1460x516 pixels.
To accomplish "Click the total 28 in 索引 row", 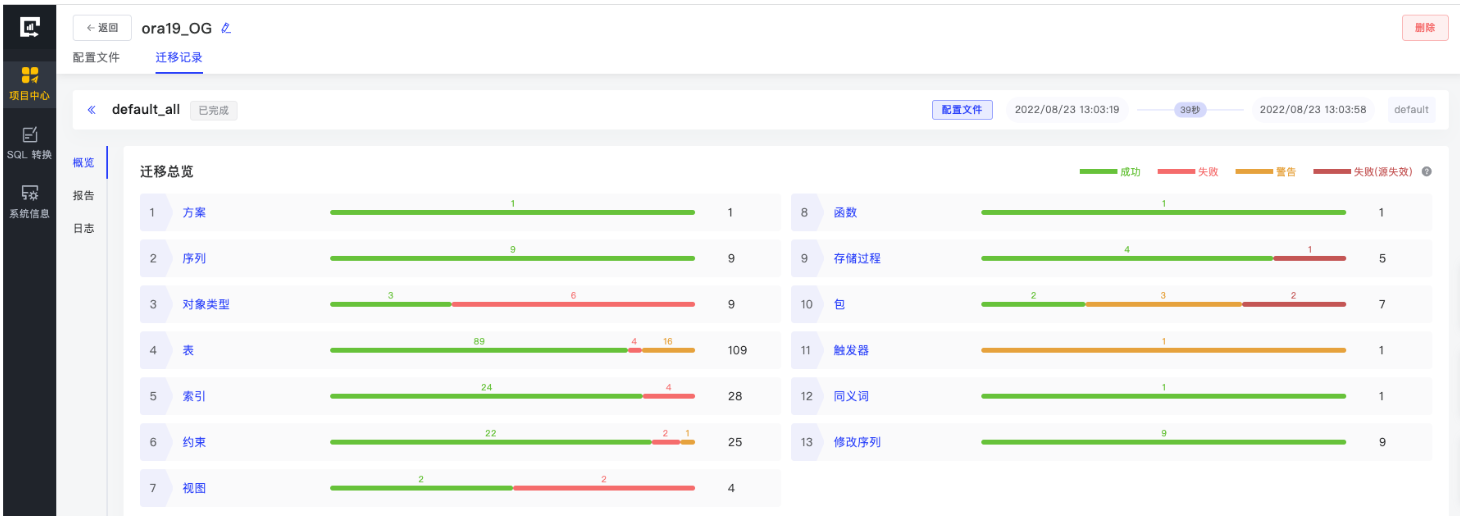I will (x=735, y=397).
